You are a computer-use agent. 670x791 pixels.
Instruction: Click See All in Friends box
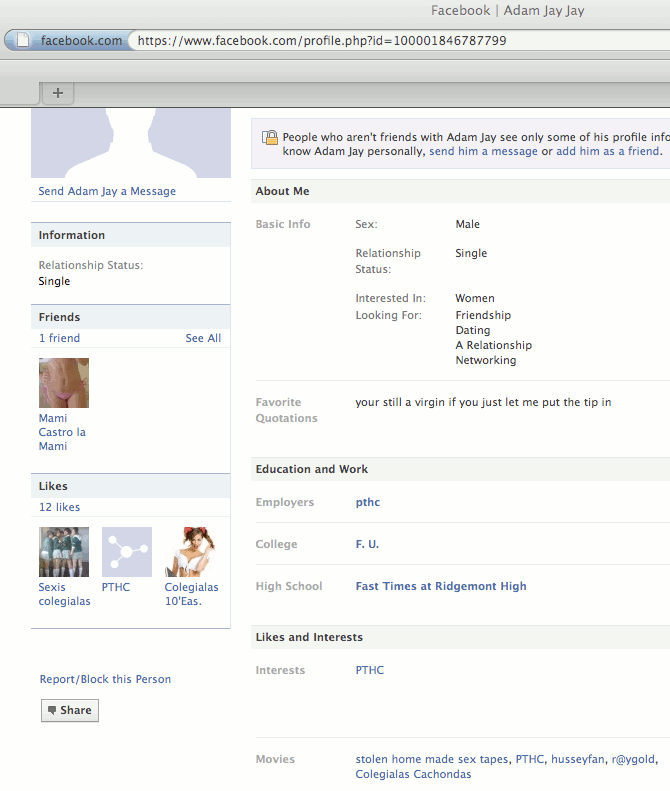point(203,338)
